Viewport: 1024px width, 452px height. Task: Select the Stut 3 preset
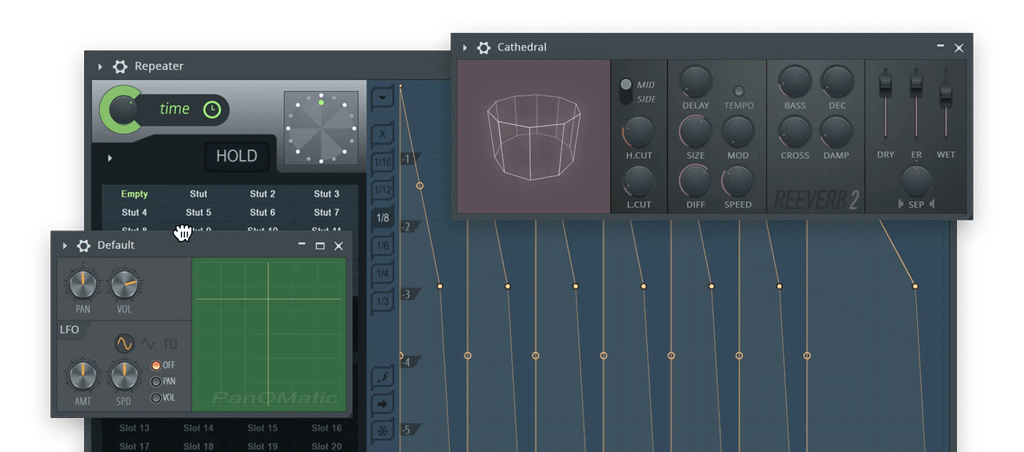point(327,194)
